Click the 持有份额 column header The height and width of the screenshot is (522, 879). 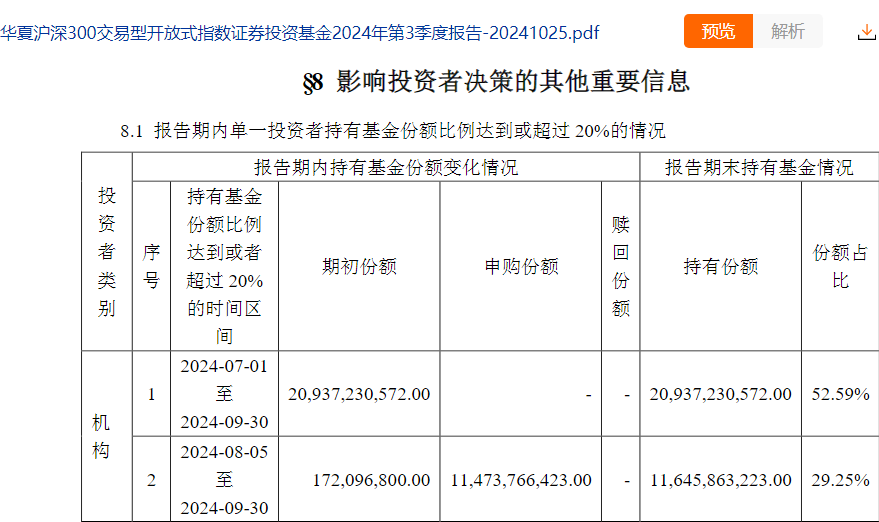click(x=721, y=266)
